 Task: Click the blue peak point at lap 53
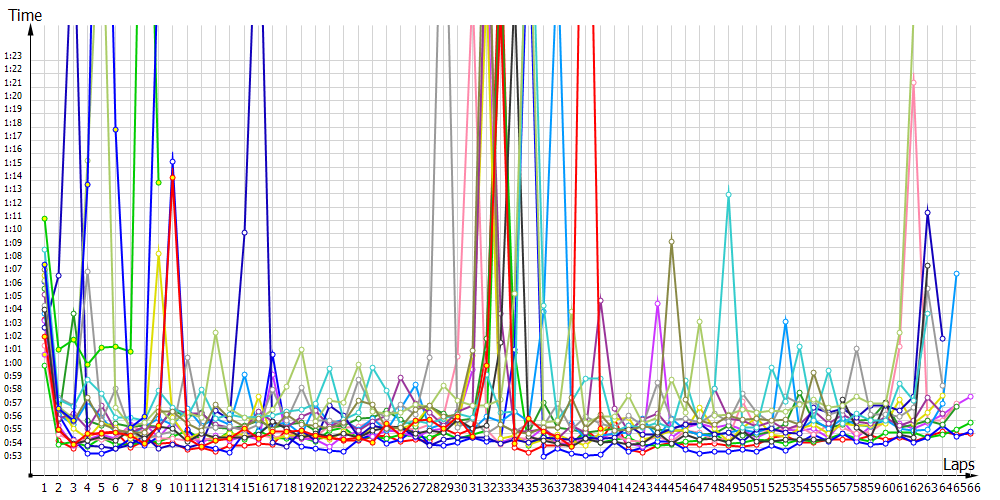[785, 321]
